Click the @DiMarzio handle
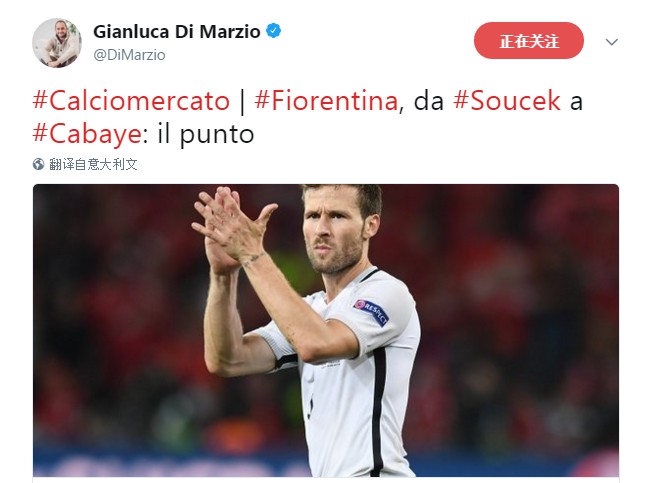The height and width of the screenshot is (483, 654). click(x=129, y=55)
